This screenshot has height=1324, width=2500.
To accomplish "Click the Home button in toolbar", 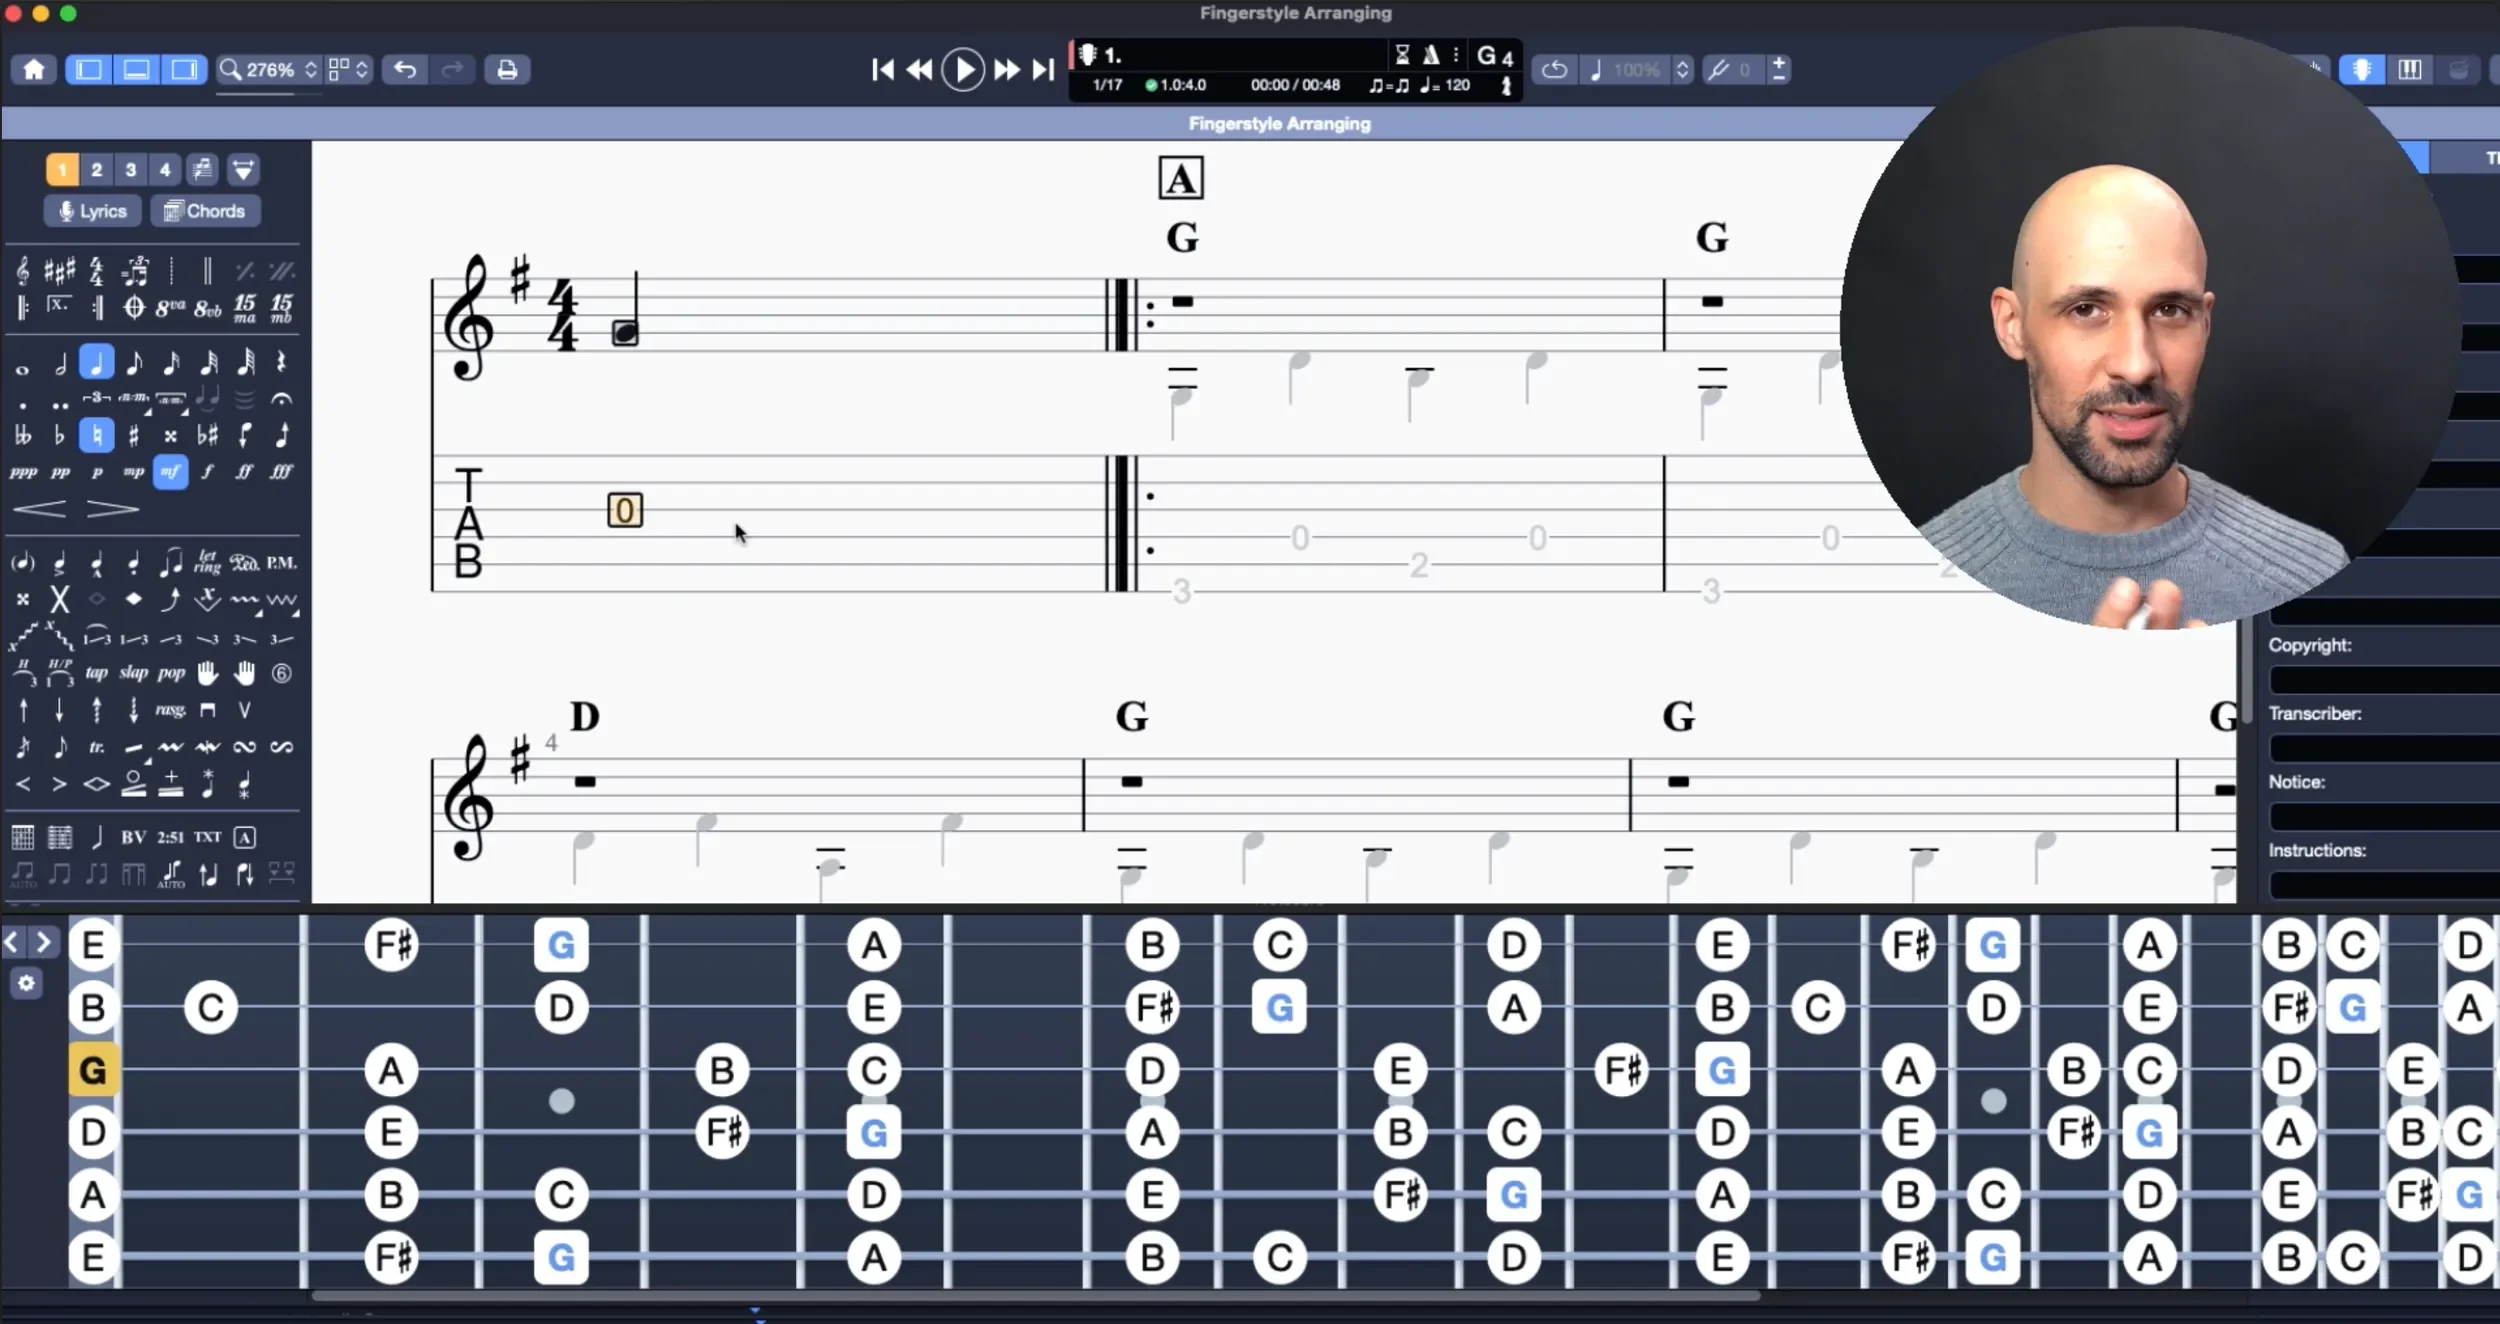I will click(34, 69).
